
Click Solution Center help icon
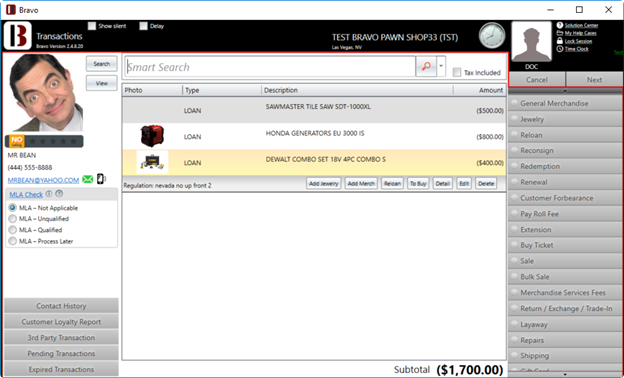(560, 25)
